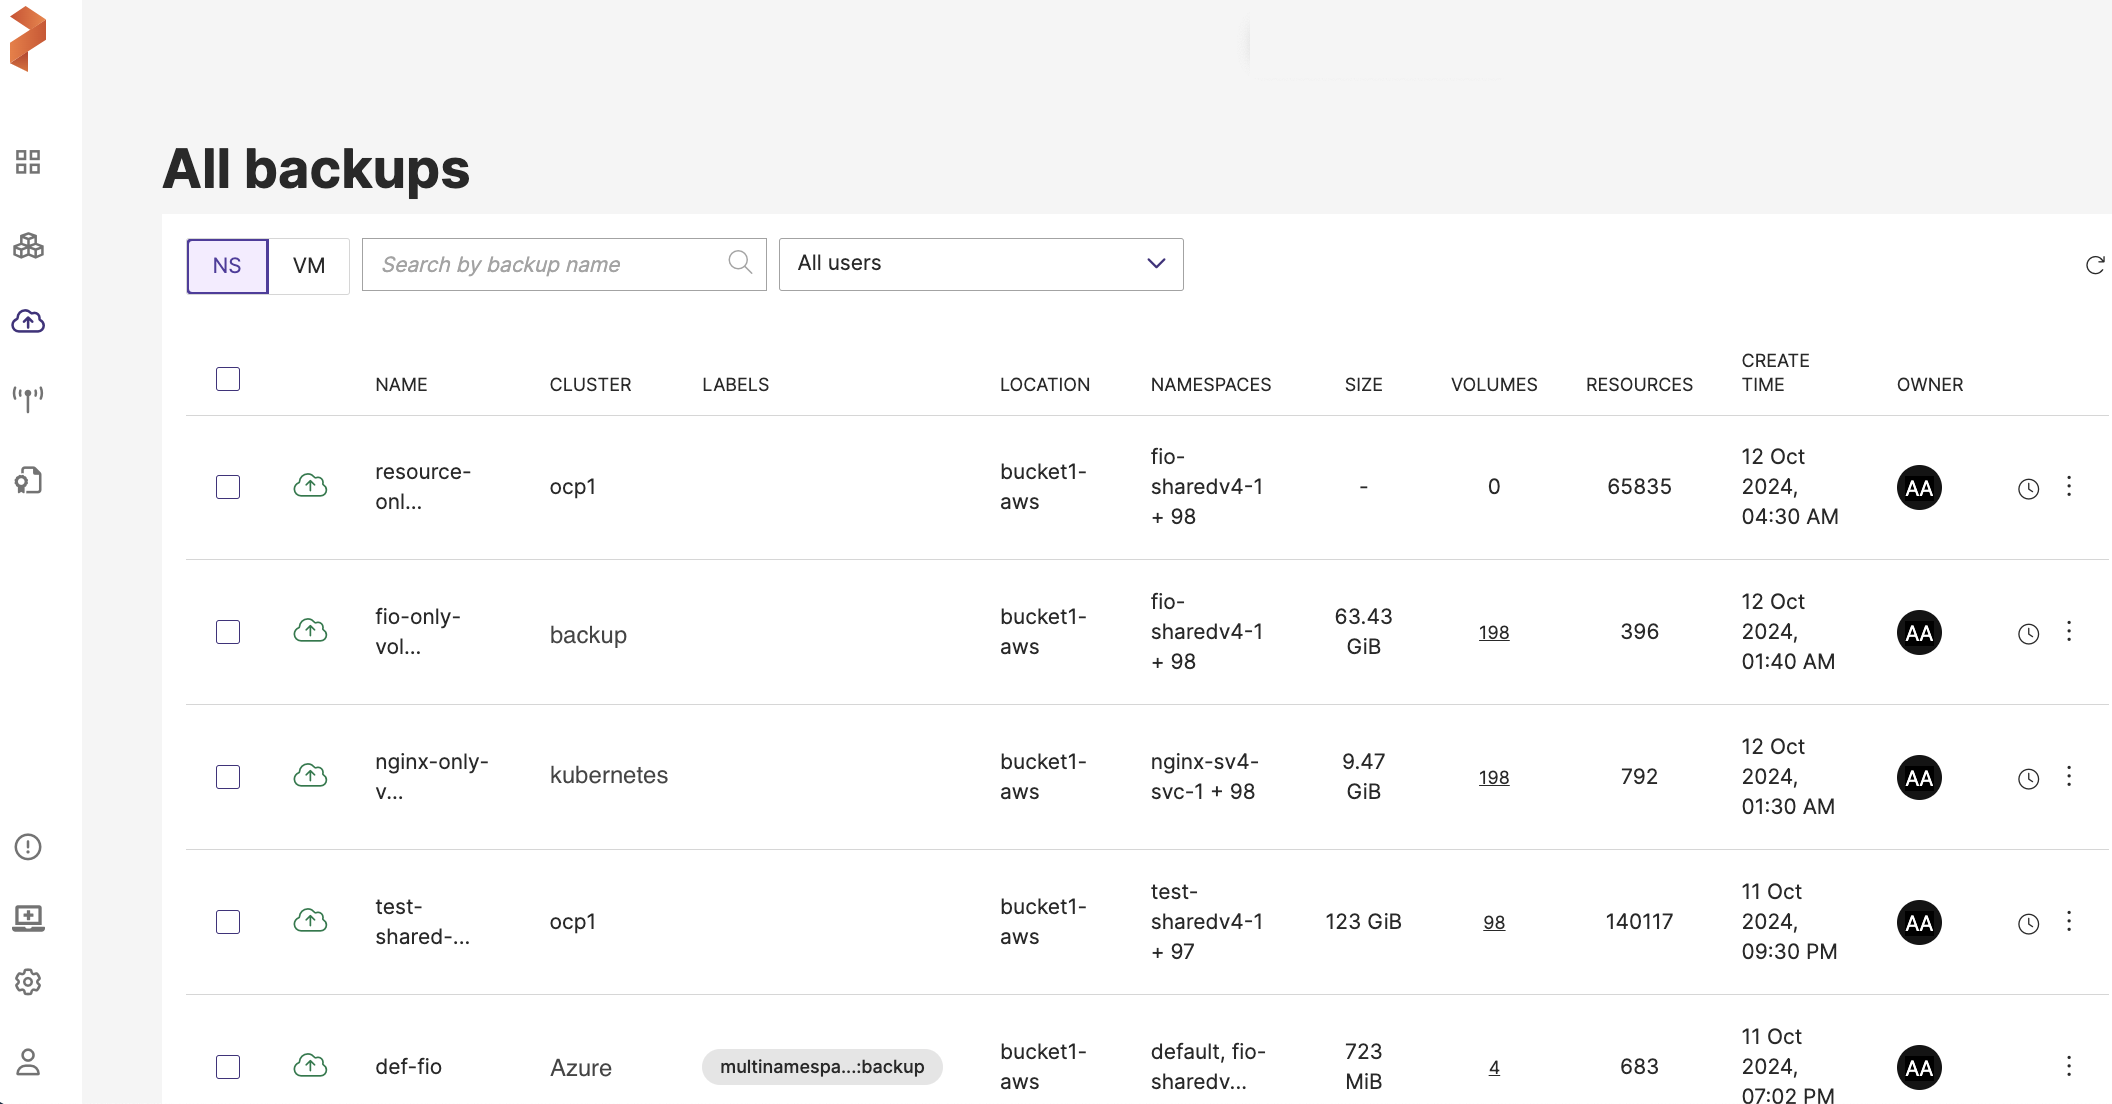Image resolution: width=2112 pixels, height=1104 pixels.
Task: Open the cloud backups icon in sidebar
Action: point(28,321)
